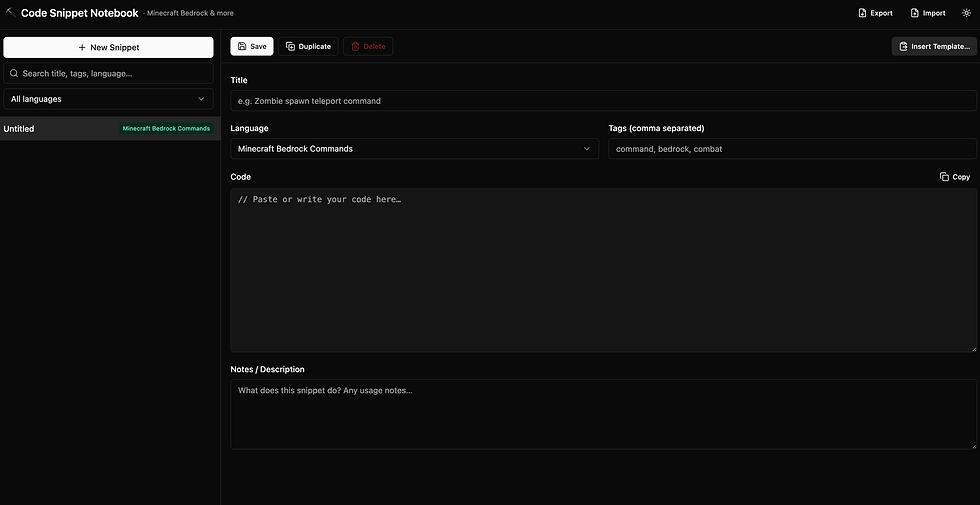Click the Import button

click(x=928, y=12)
